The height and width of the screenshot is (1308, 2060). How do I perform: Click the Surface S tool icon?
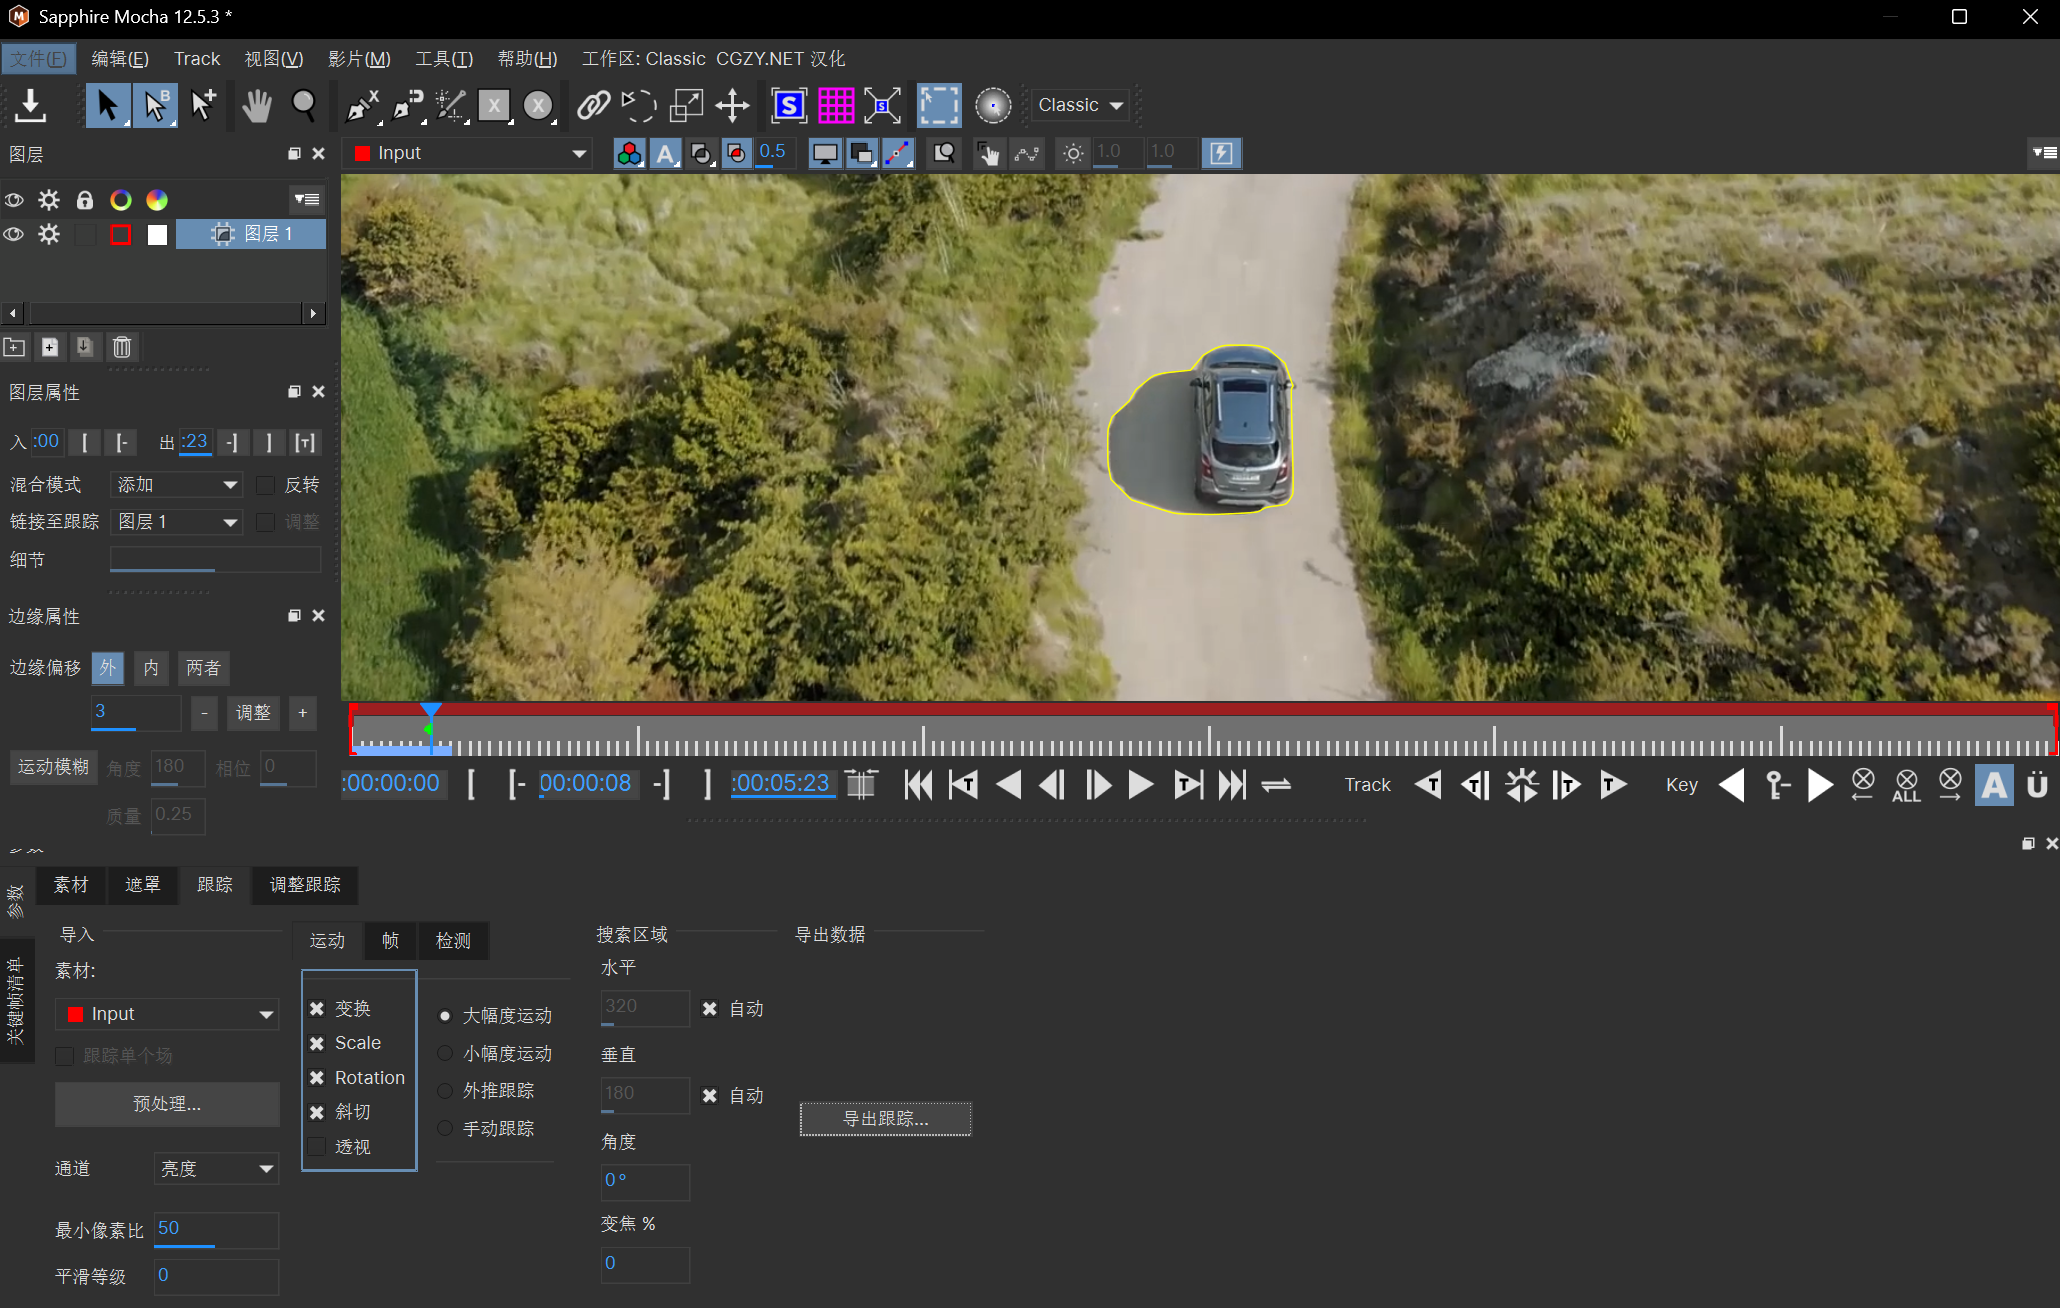pos(789,105)
